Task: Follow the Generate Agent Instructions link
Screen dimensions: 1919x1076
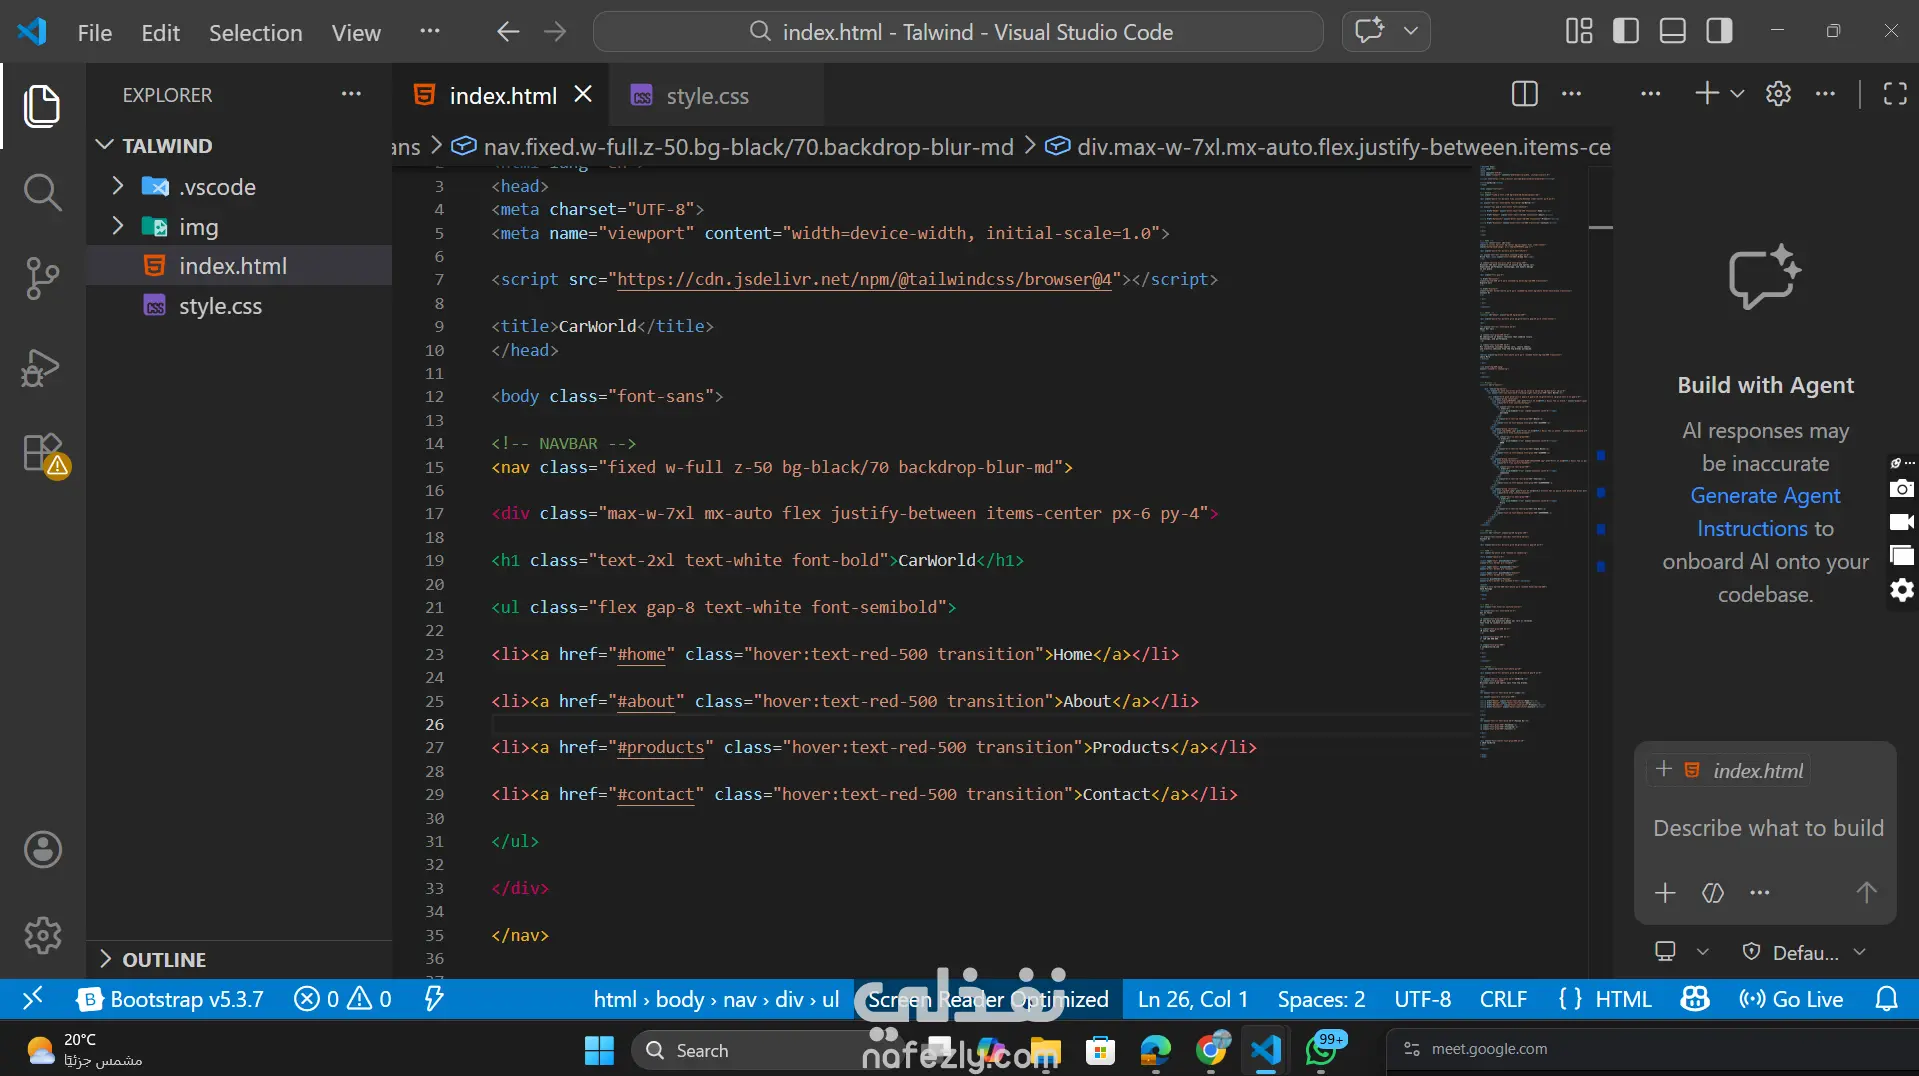Action: 1766,512
